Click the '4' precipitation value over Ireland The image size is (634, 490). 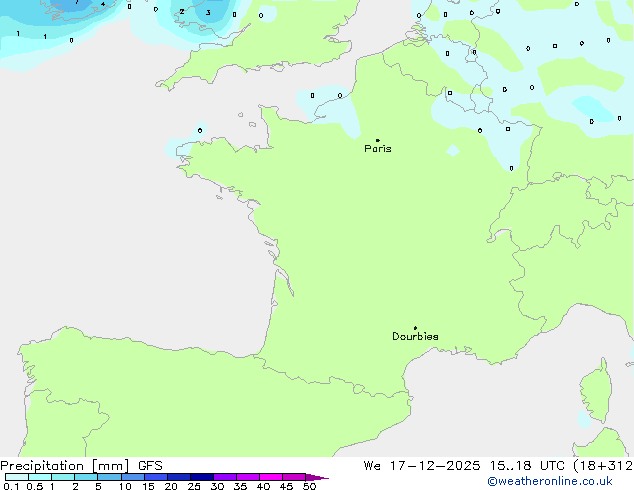pos(103,4)
